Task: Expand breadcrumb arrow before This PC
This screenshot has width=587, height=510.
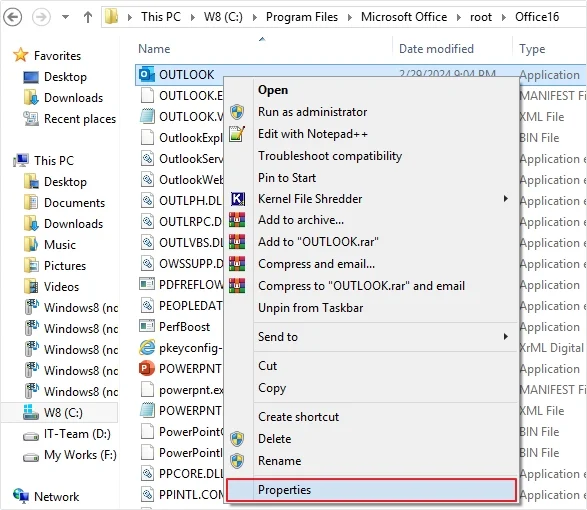Action: (130, 17)
